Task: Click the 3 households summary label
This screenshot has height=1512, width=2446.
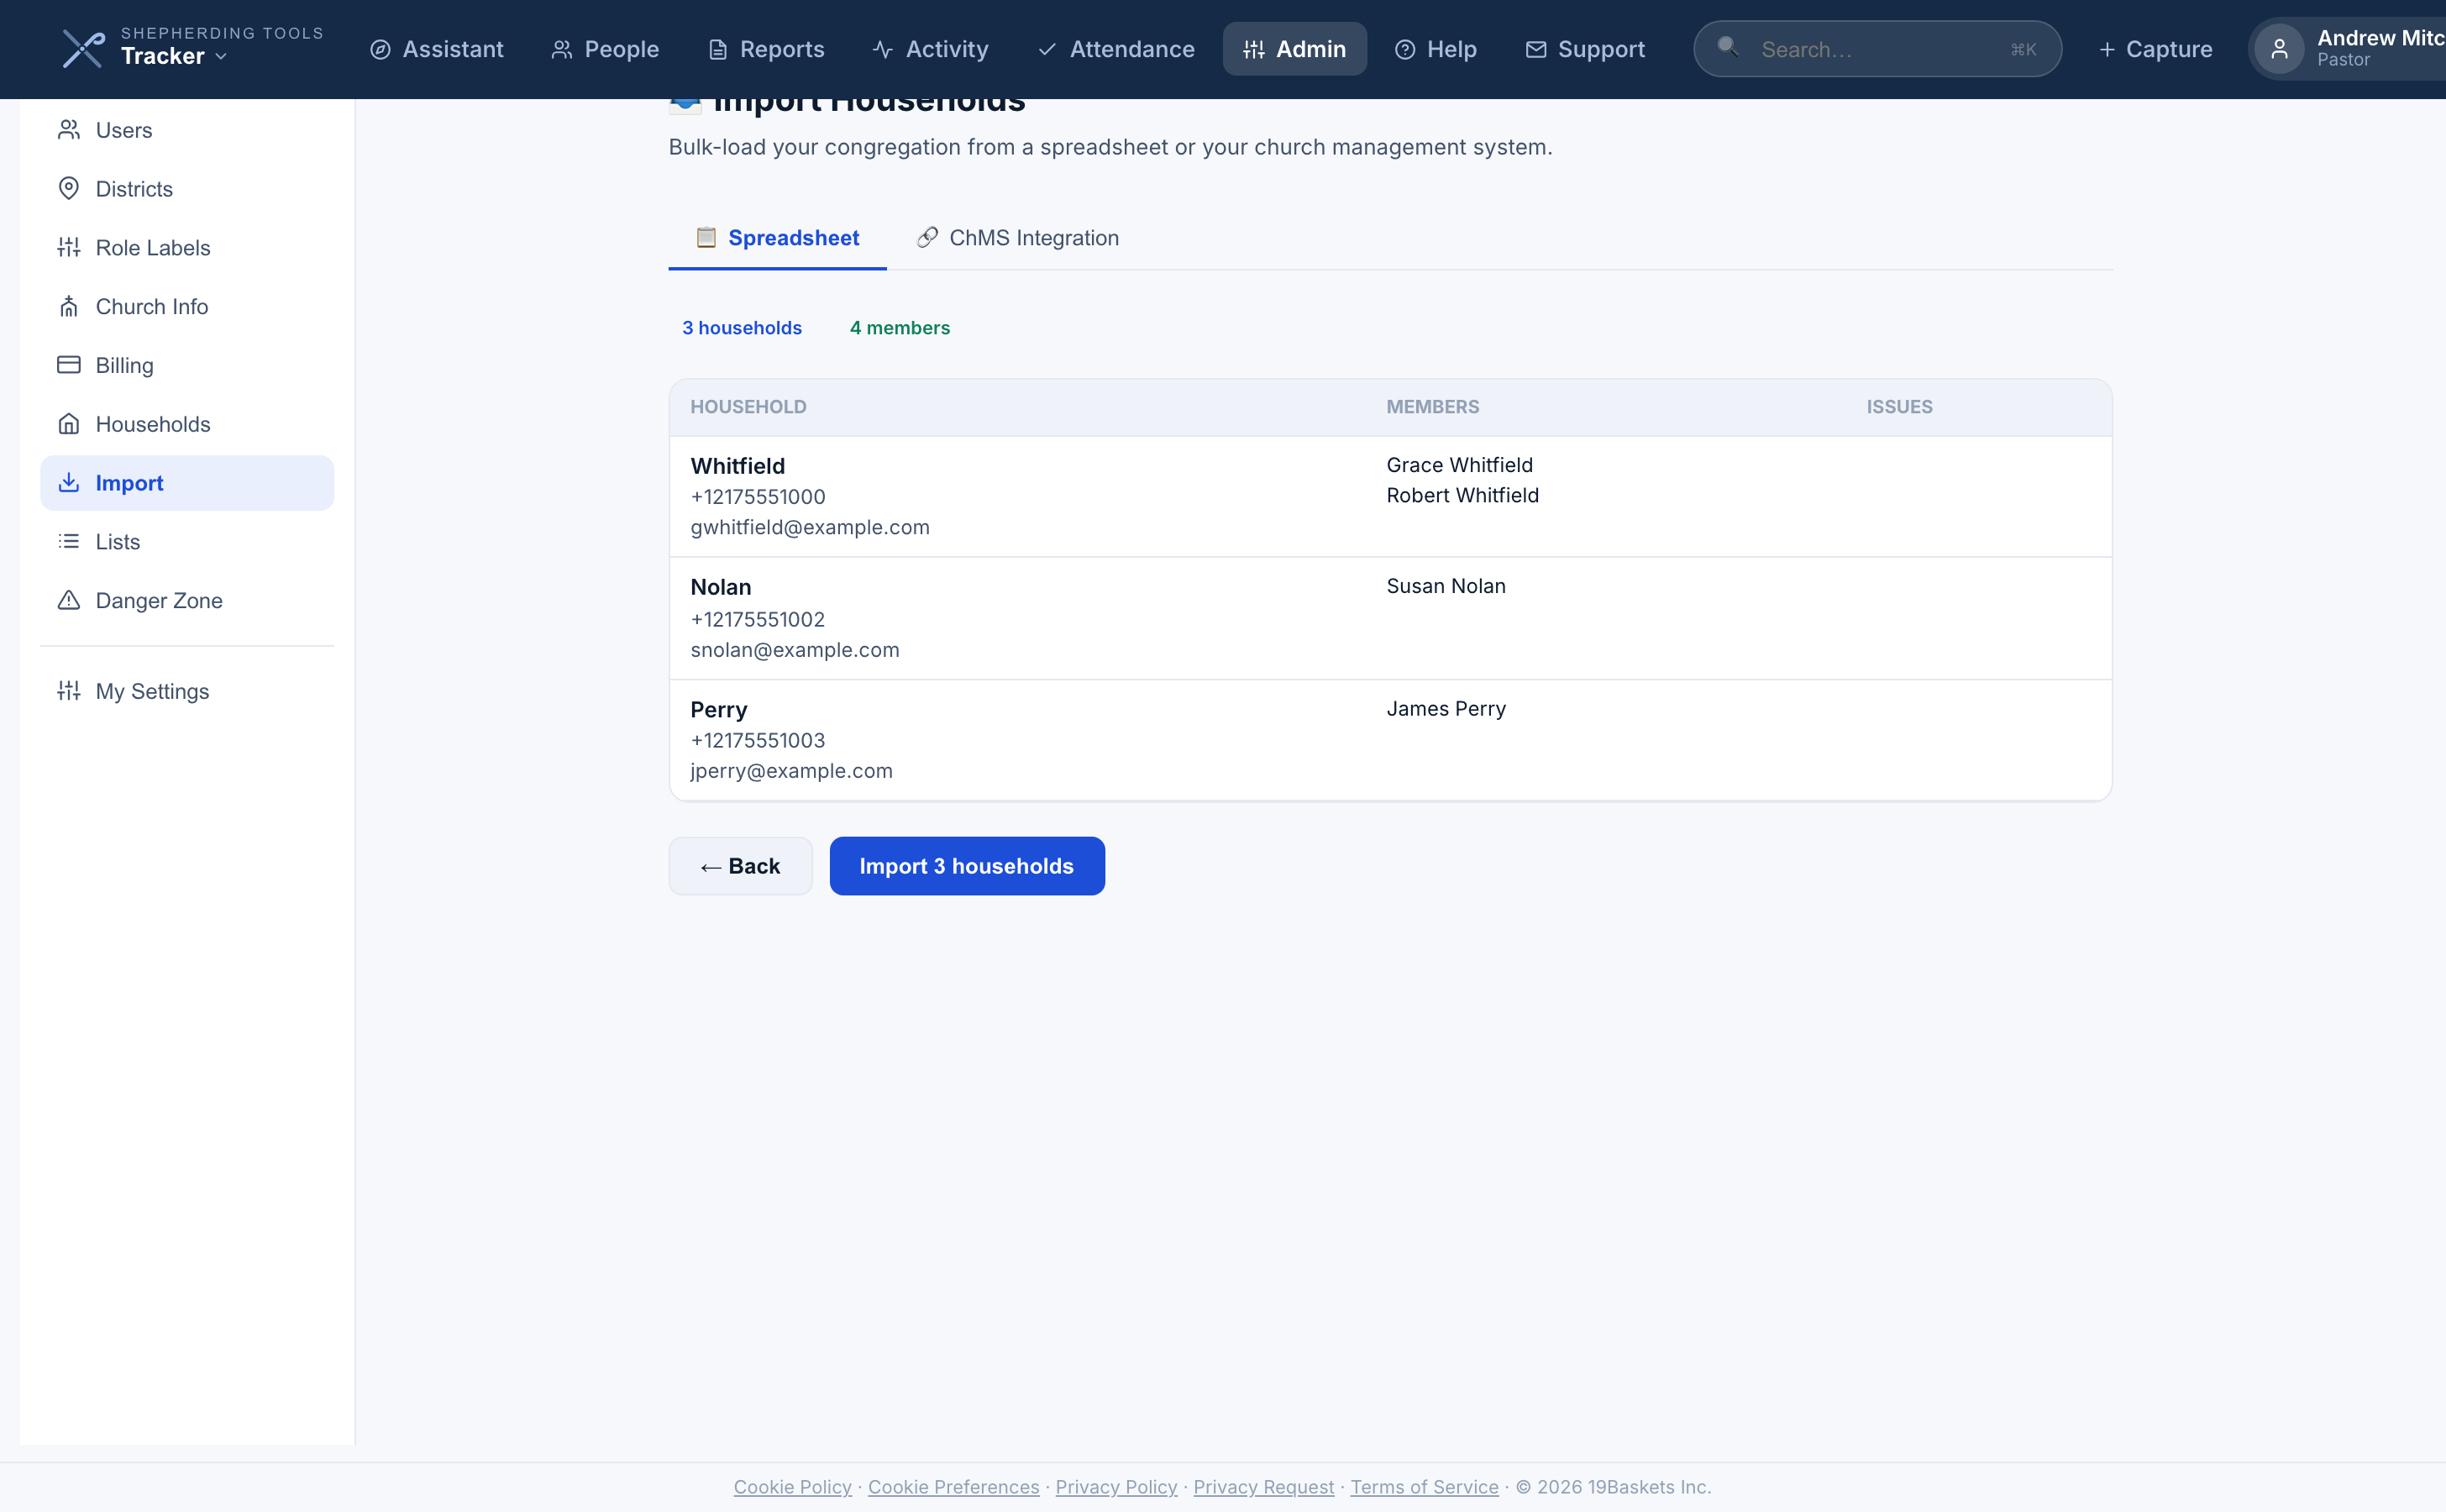Action: [742, 328]
